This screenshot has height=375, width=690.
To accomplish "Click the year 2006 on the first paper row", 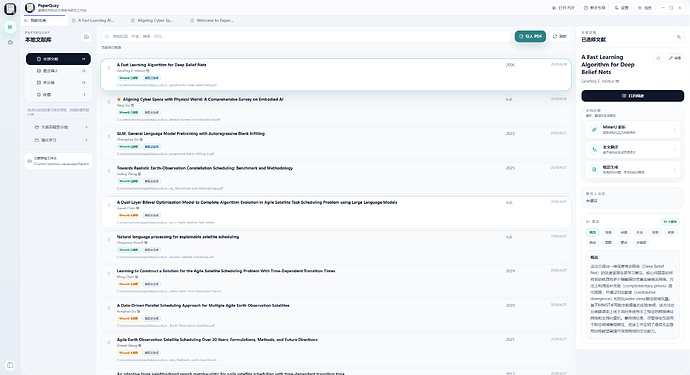I will tap(510, 65).
